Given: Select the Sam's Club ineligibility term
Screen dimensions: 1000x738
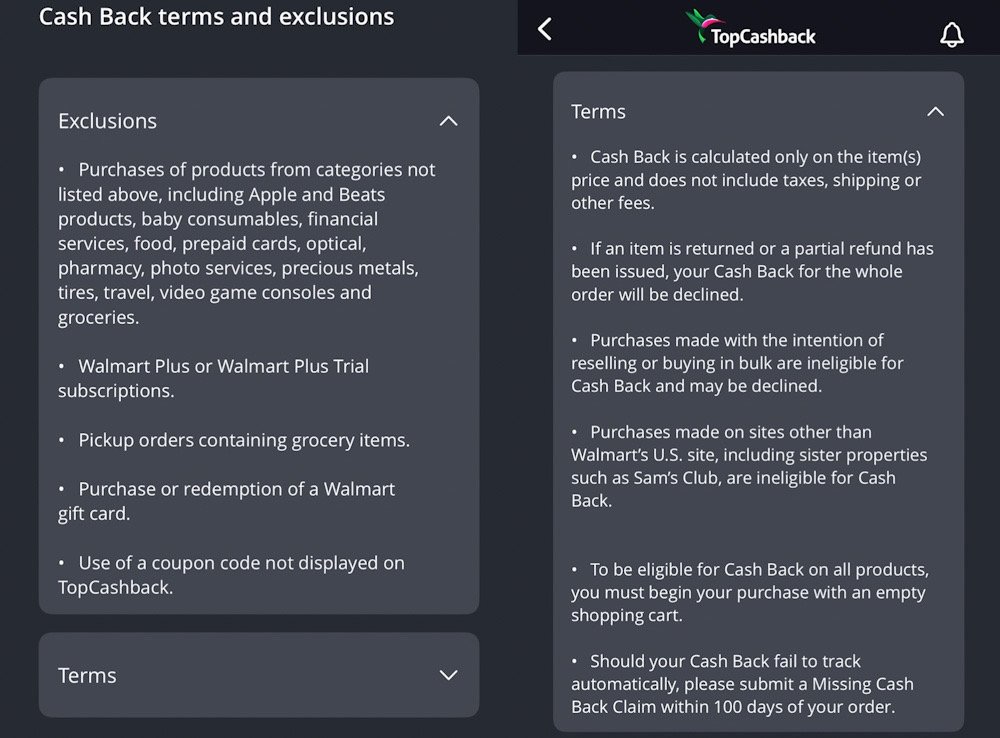Looking at the screenshot, I should tap(748, 466).
